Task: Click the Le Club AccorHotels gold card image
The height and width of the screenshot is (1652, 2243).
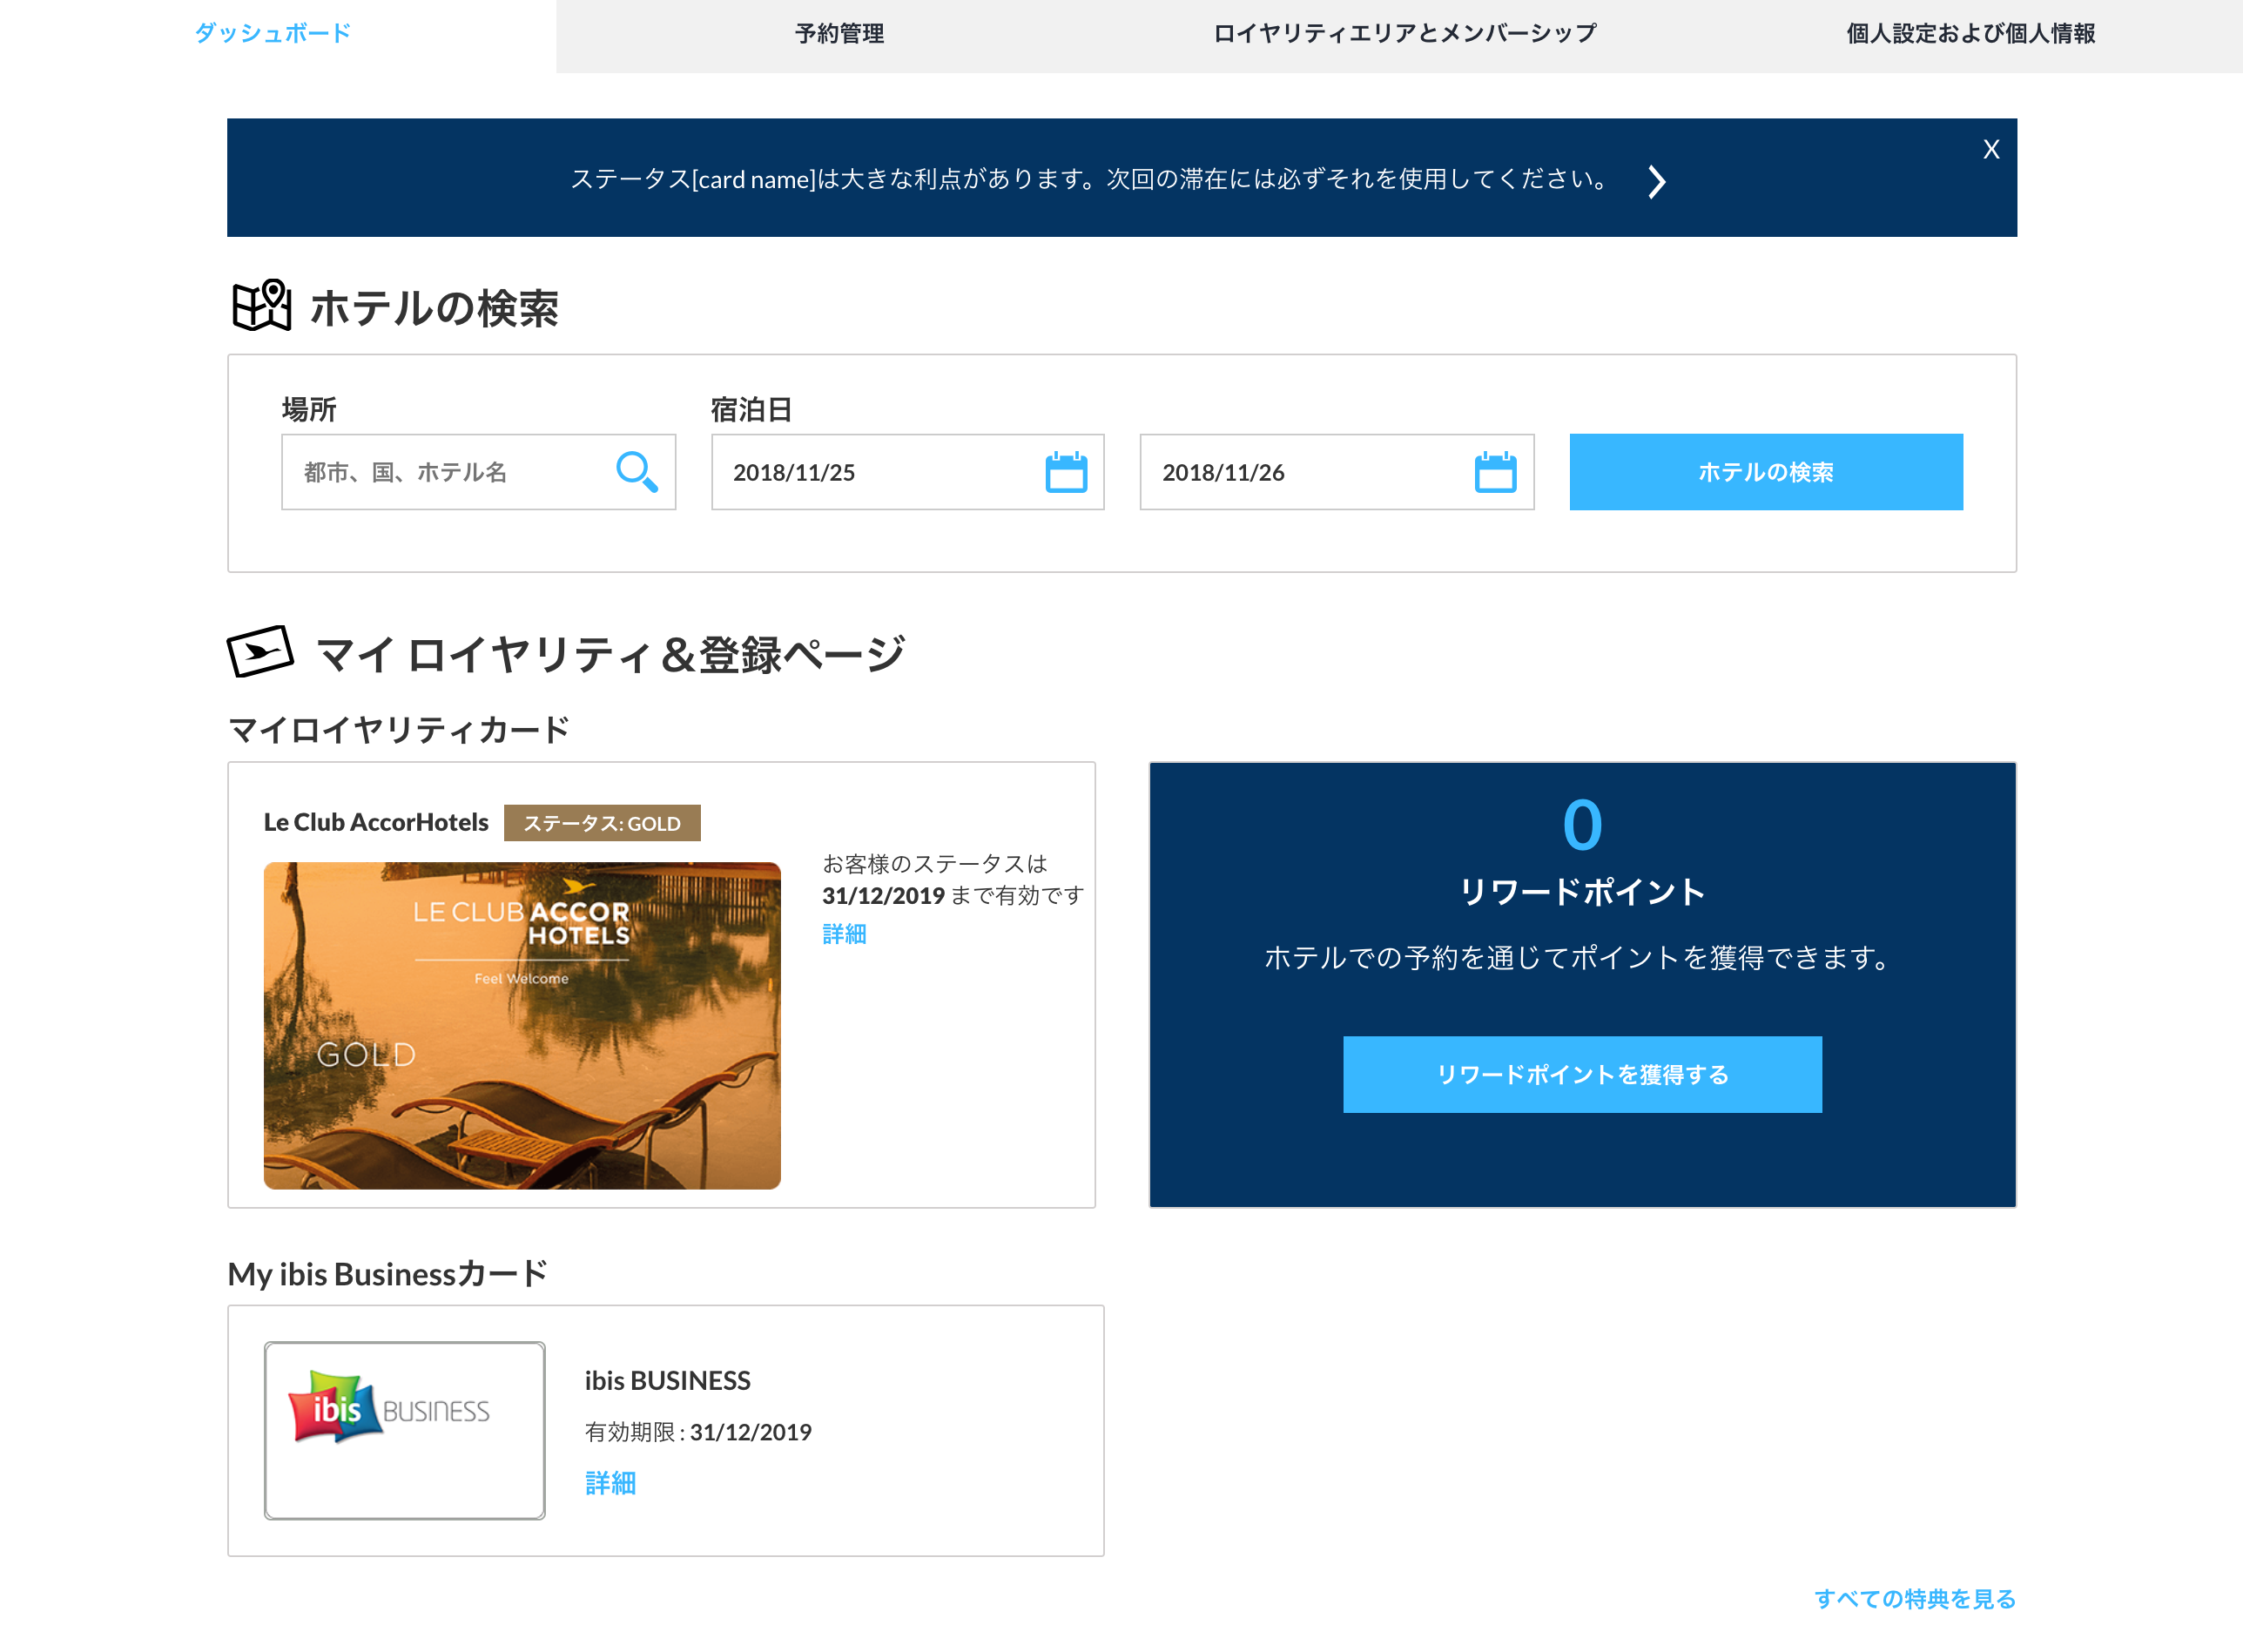Action: 522,1026
